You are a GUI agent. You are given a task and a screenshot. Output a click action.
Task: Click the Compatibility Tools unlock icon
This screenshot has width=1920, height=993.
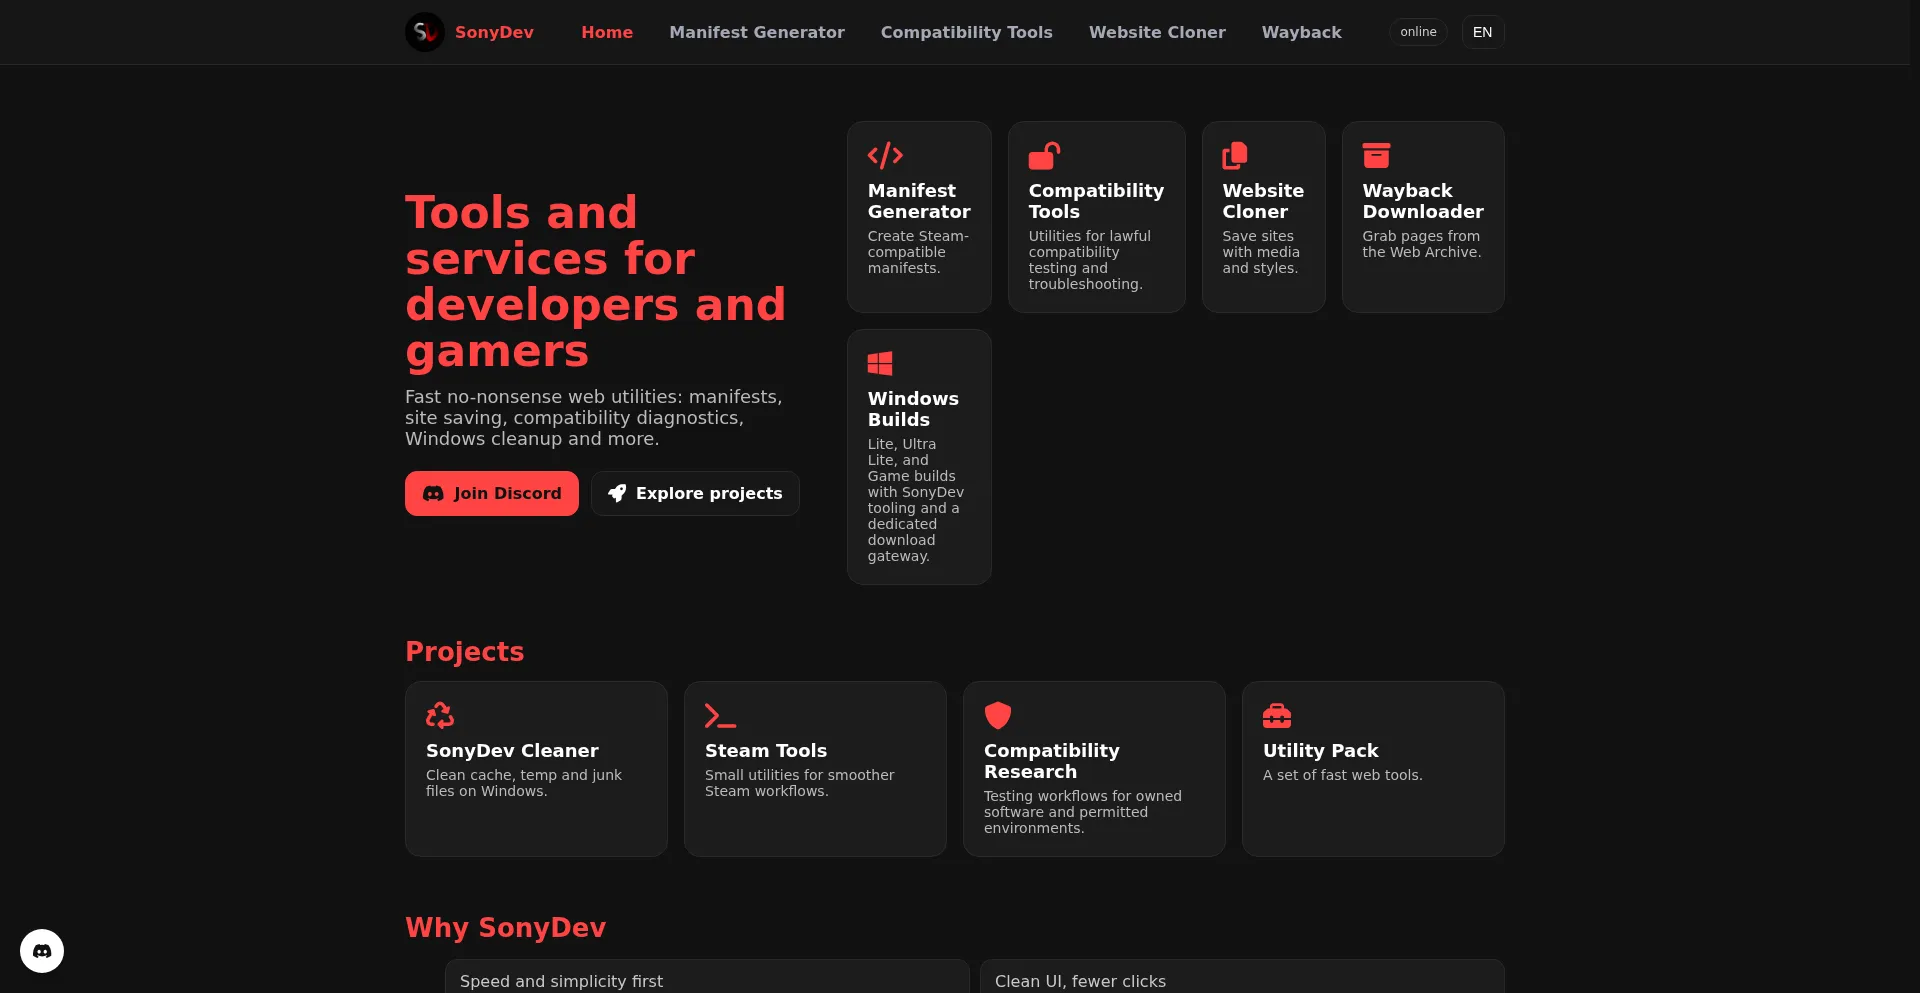point(1044,155)
